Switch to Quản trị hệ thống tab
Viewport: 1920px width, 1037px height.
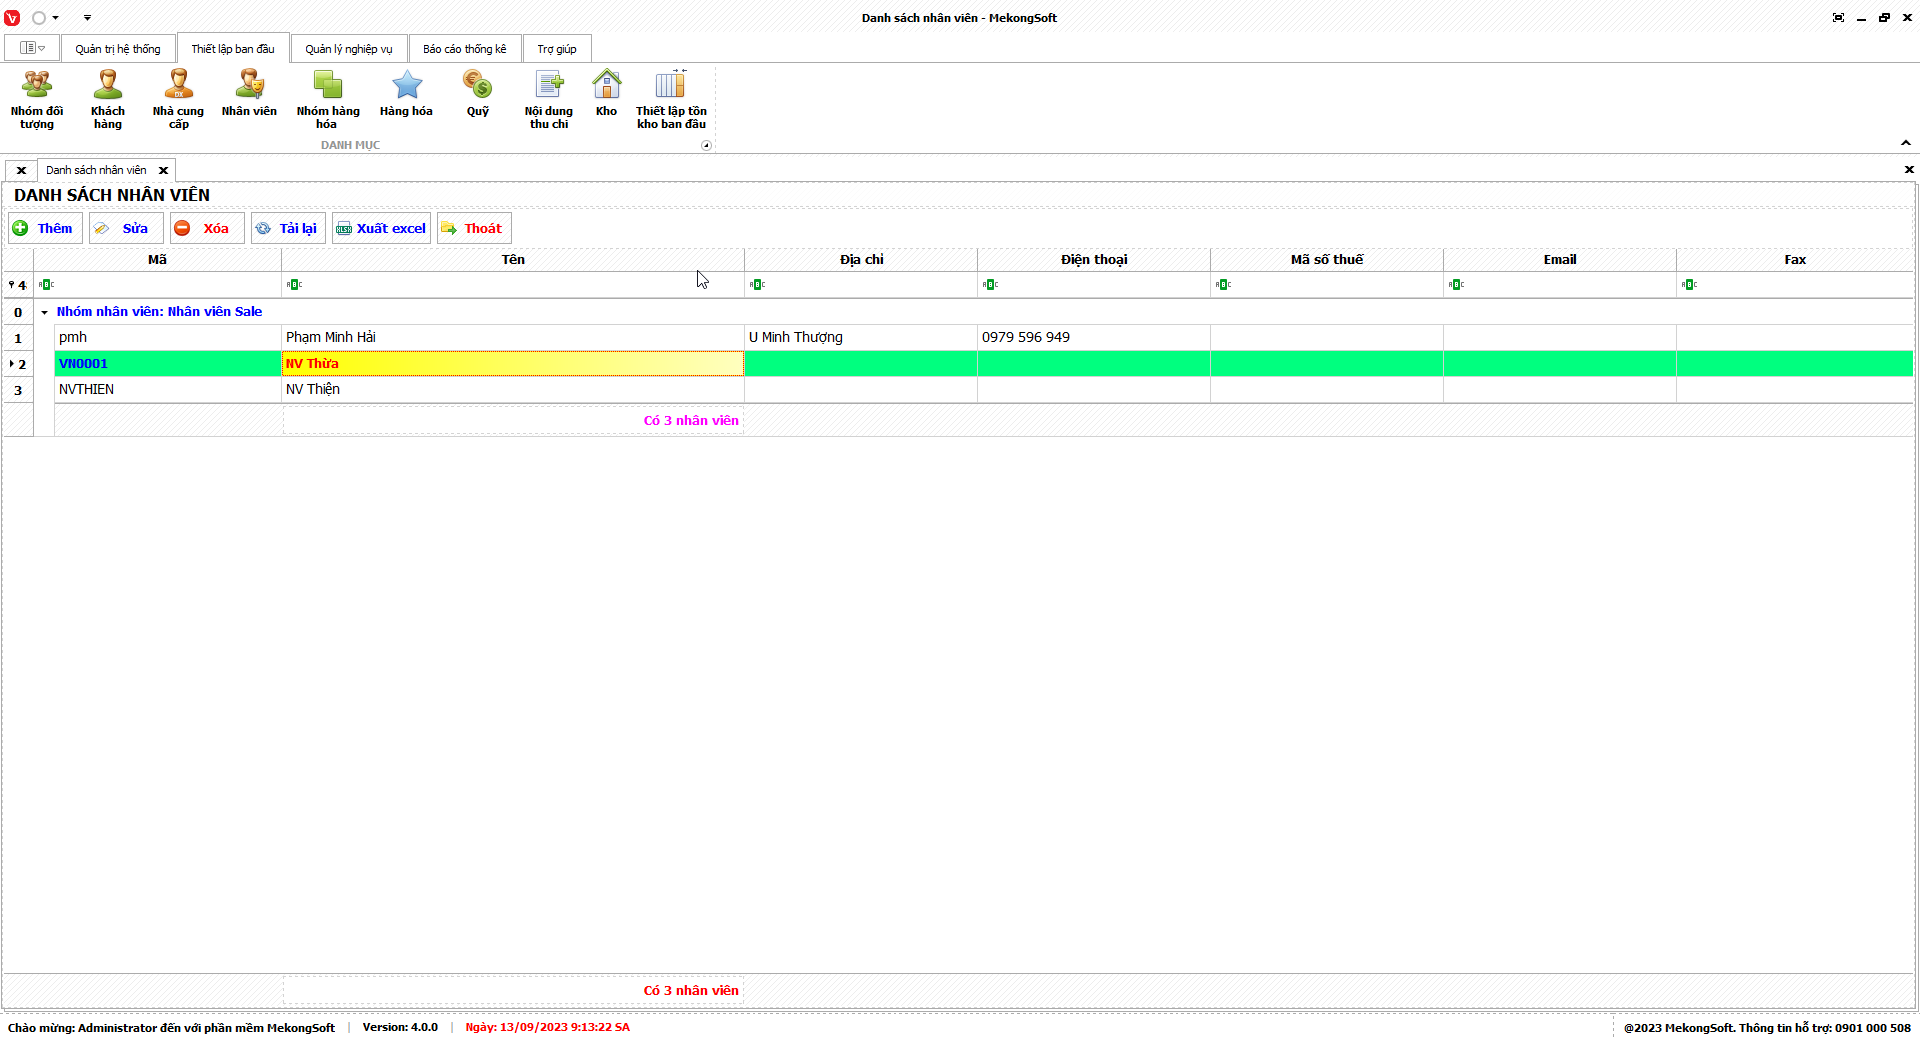[x=117, y=49]
